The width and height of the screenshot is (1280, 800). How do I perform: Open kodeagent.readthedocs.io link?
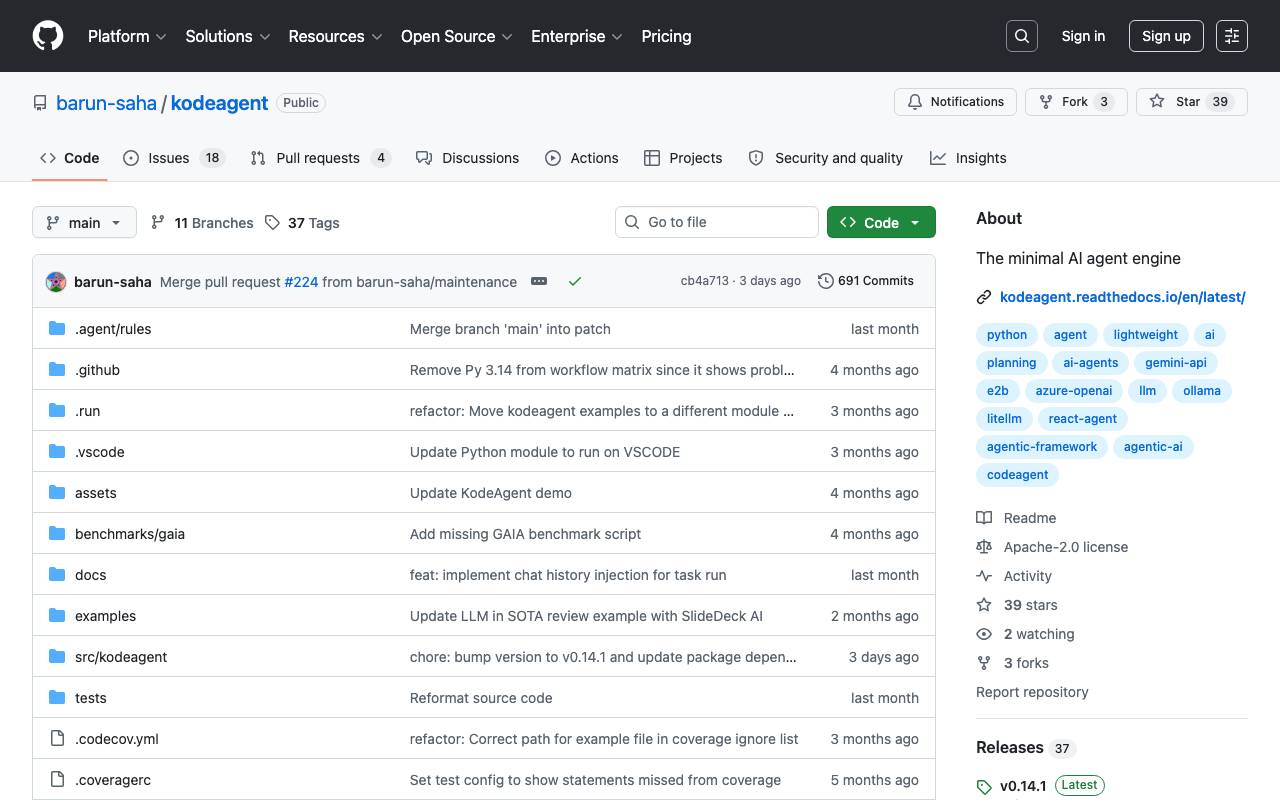[x=1122, y=297]
